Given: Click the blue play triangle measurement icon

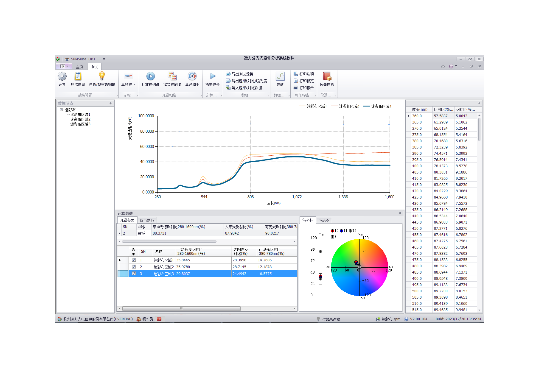Looking at the screenshot, I should pos(212,76).
